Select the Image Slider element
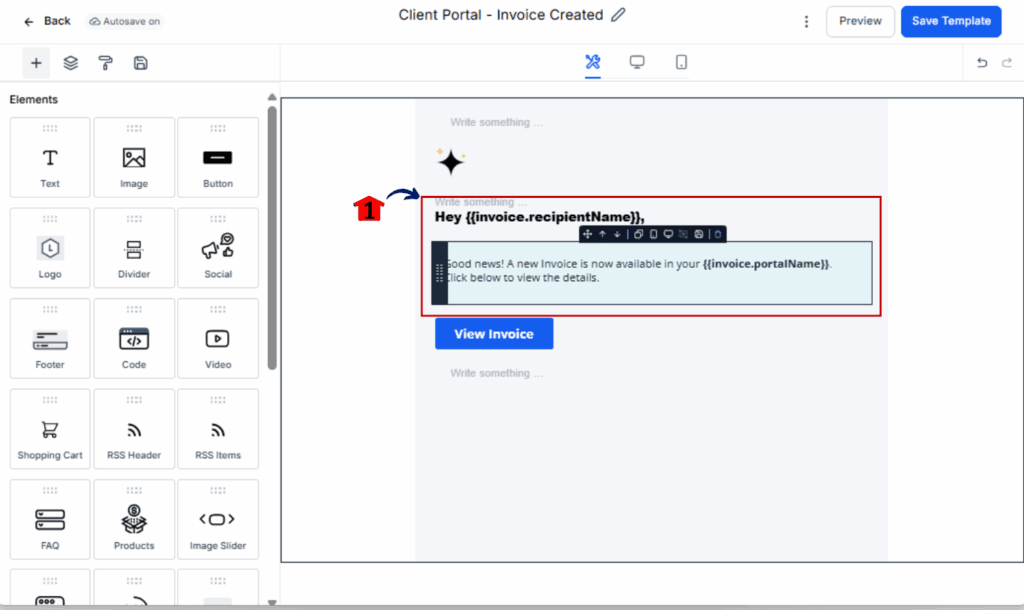The image size is (1024, 610). pos(217,519)
